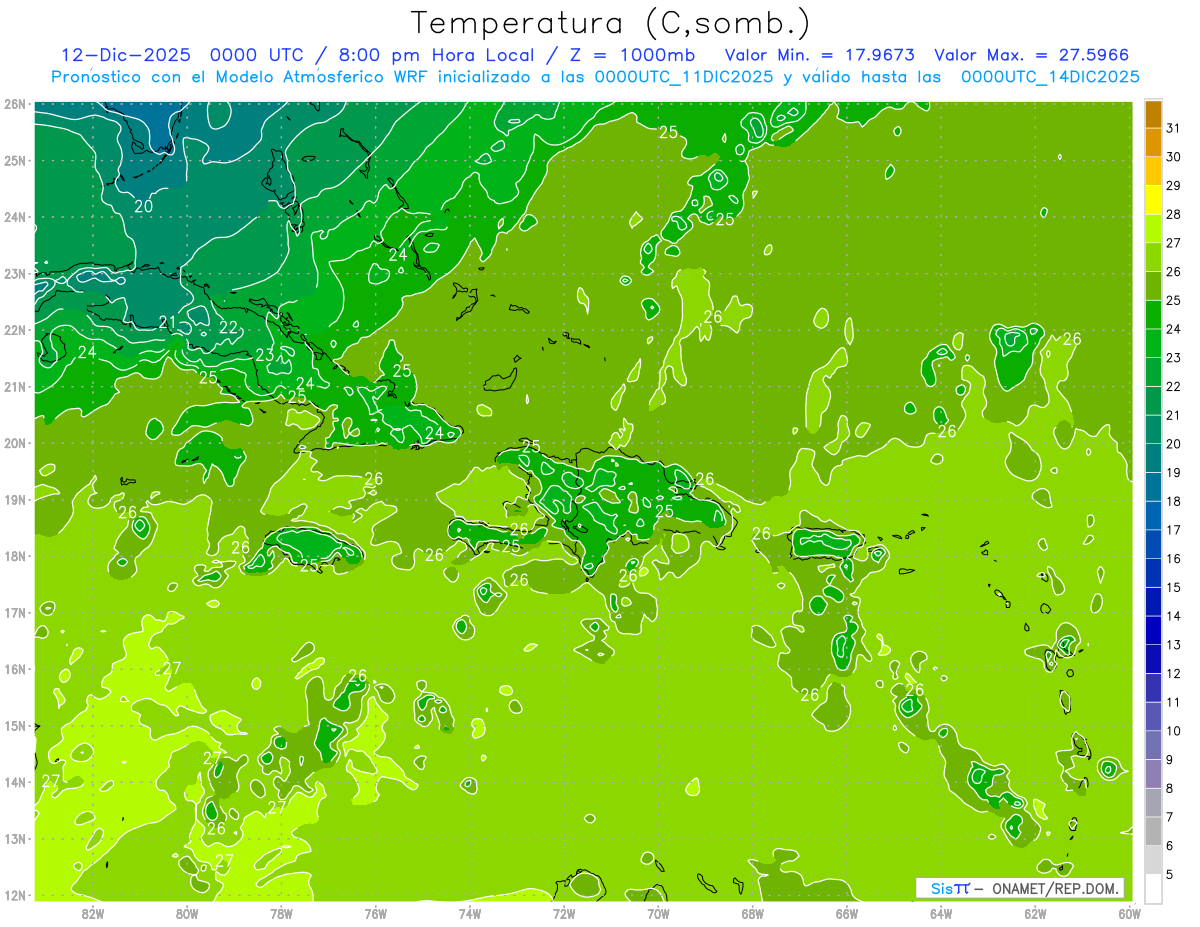Click the yellow band between 28 and 29
This screenshot has width=1200, height=927.
[x=1153, y=200]
